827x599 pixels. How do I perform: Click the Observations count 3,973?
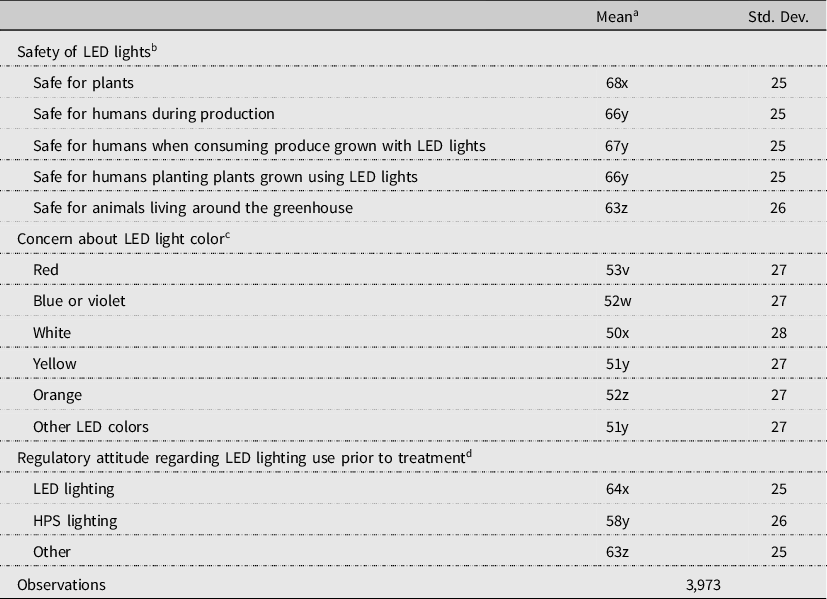tap(701, 583)
